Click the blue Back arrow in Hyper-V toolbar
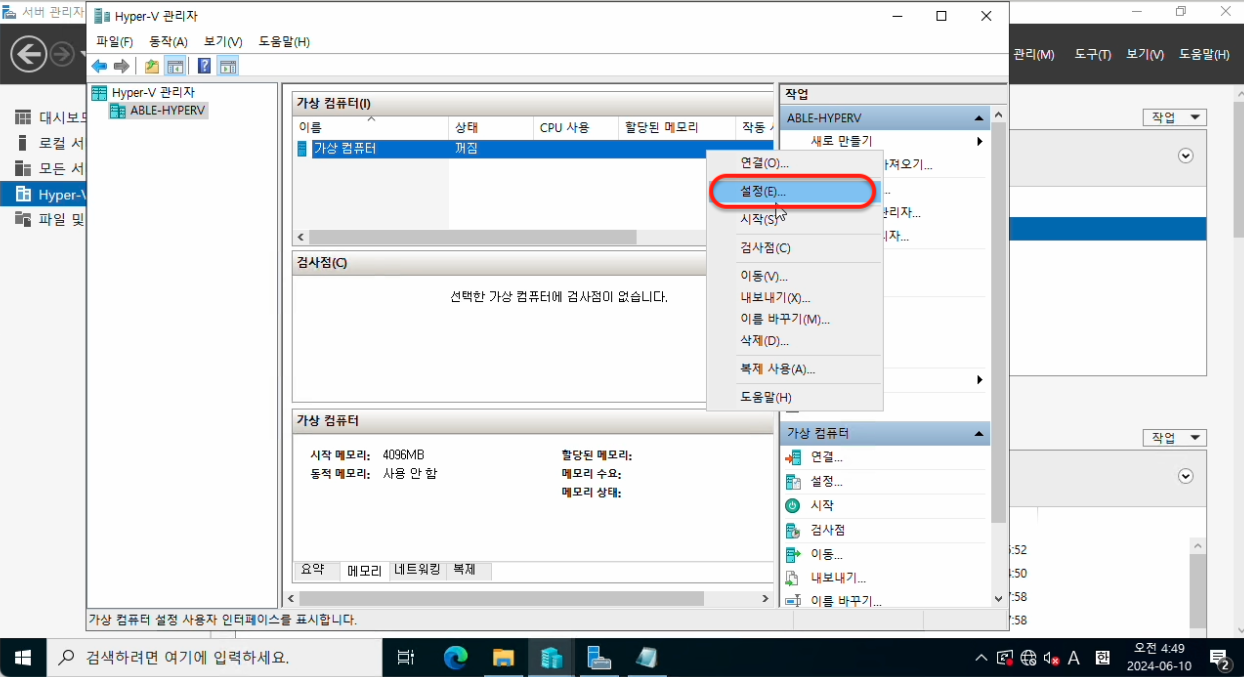The width and height of the screenshot is (1244, 677). [x=99, y=66]
